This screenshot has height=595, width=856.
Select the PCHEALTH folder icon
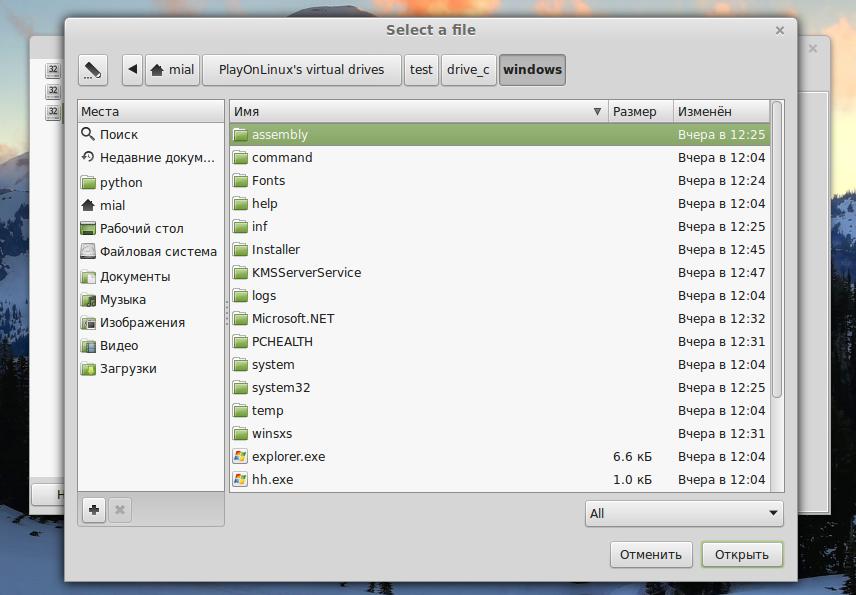[240, 342]
